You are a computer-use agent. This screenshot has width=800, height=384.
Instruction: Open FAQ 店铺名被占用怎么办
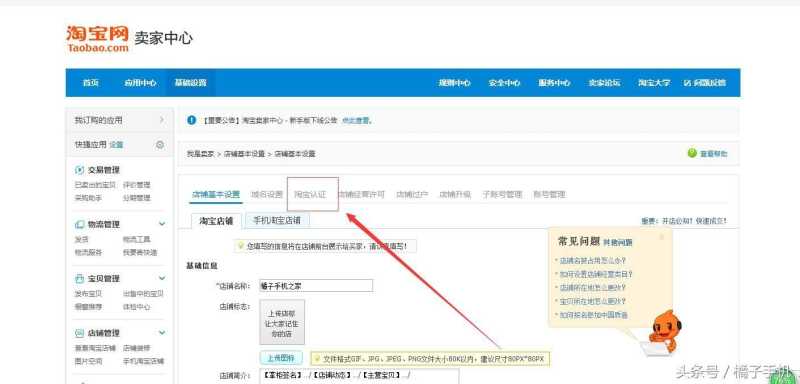593,260
